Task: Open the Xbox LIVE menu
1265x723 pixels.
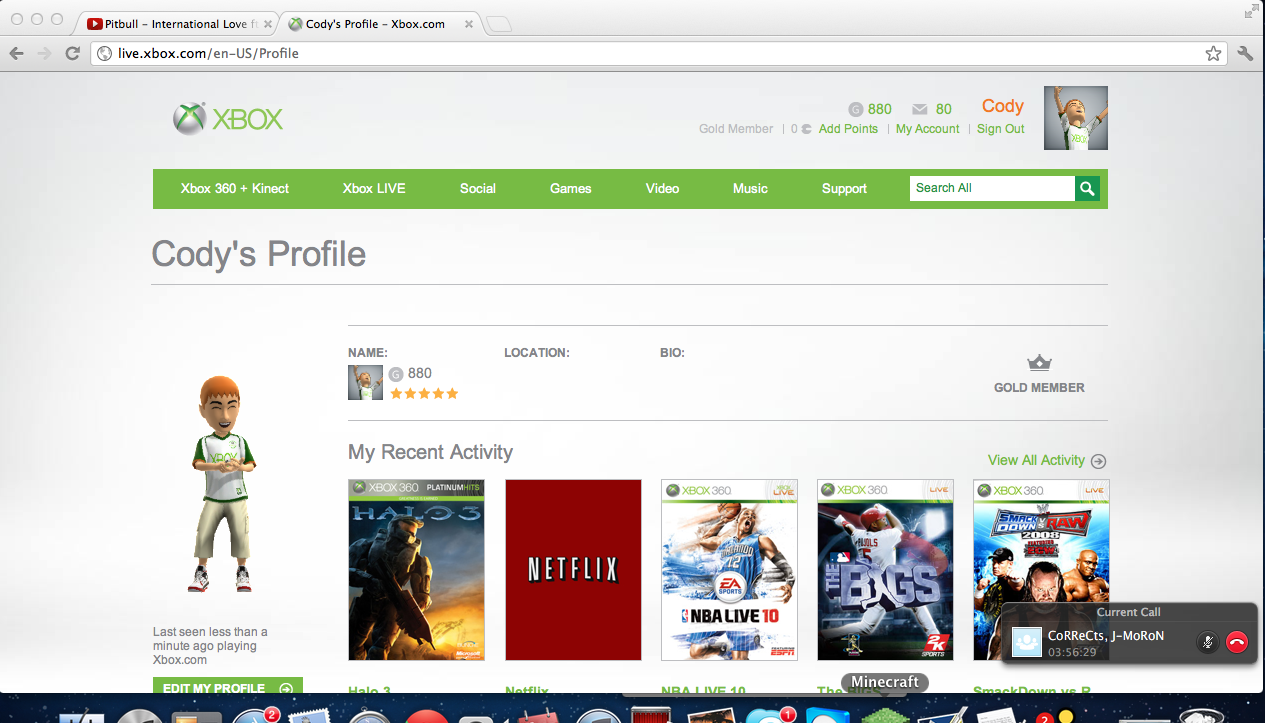Action: [374, 188]
